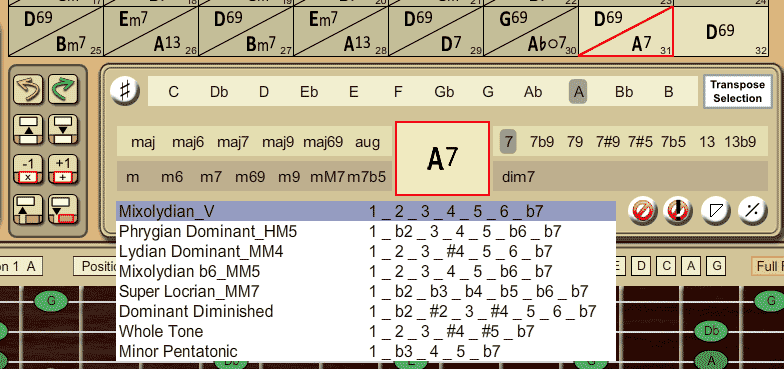
Task: Choose the m7b5 chord type
Action: (x=366, y=176)
